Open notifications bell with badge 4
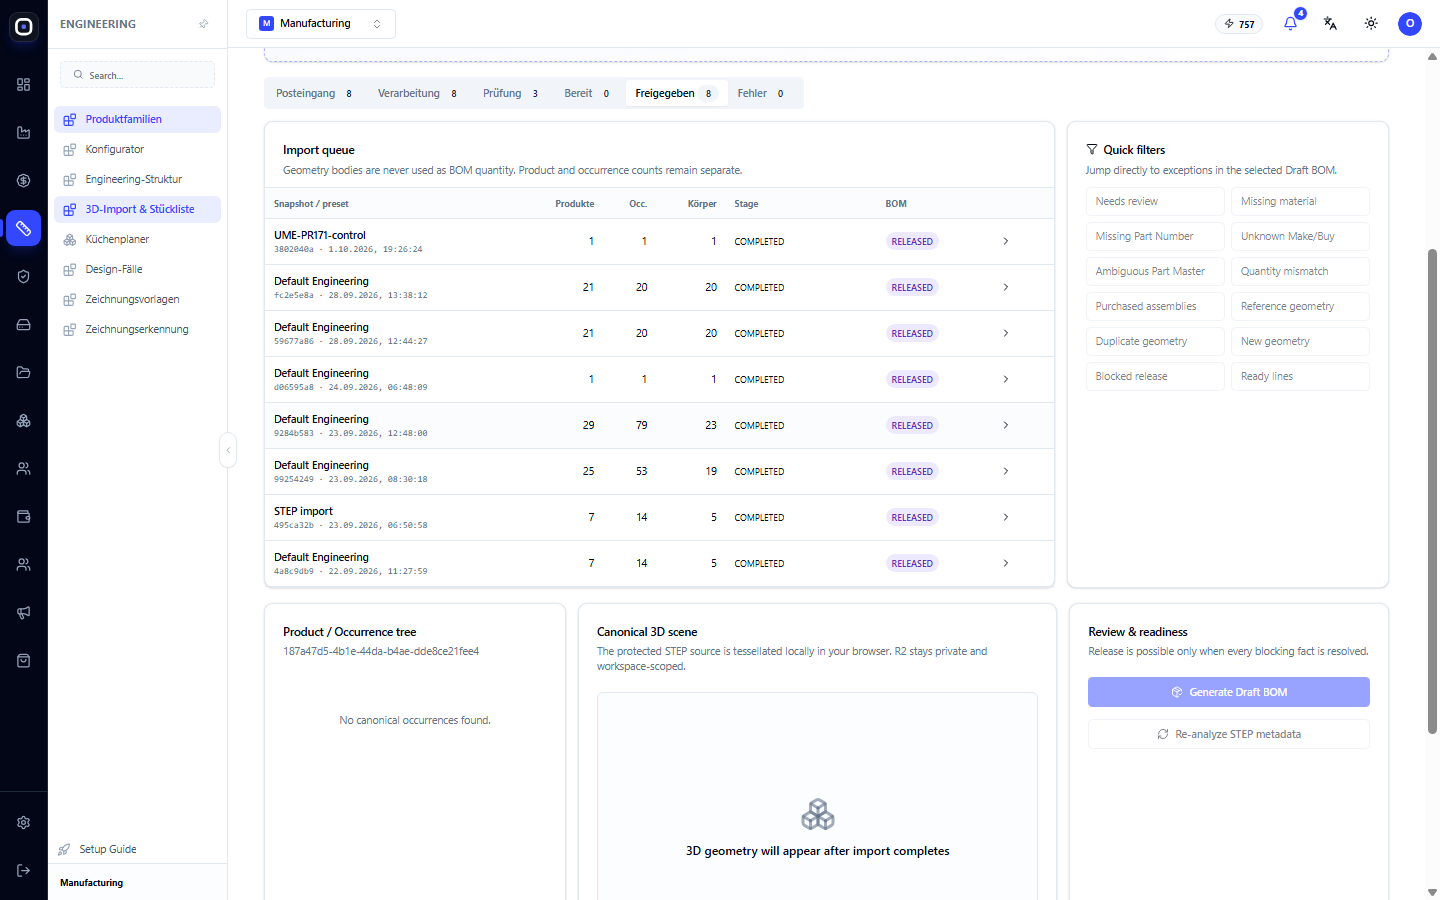 [1291, 23]
